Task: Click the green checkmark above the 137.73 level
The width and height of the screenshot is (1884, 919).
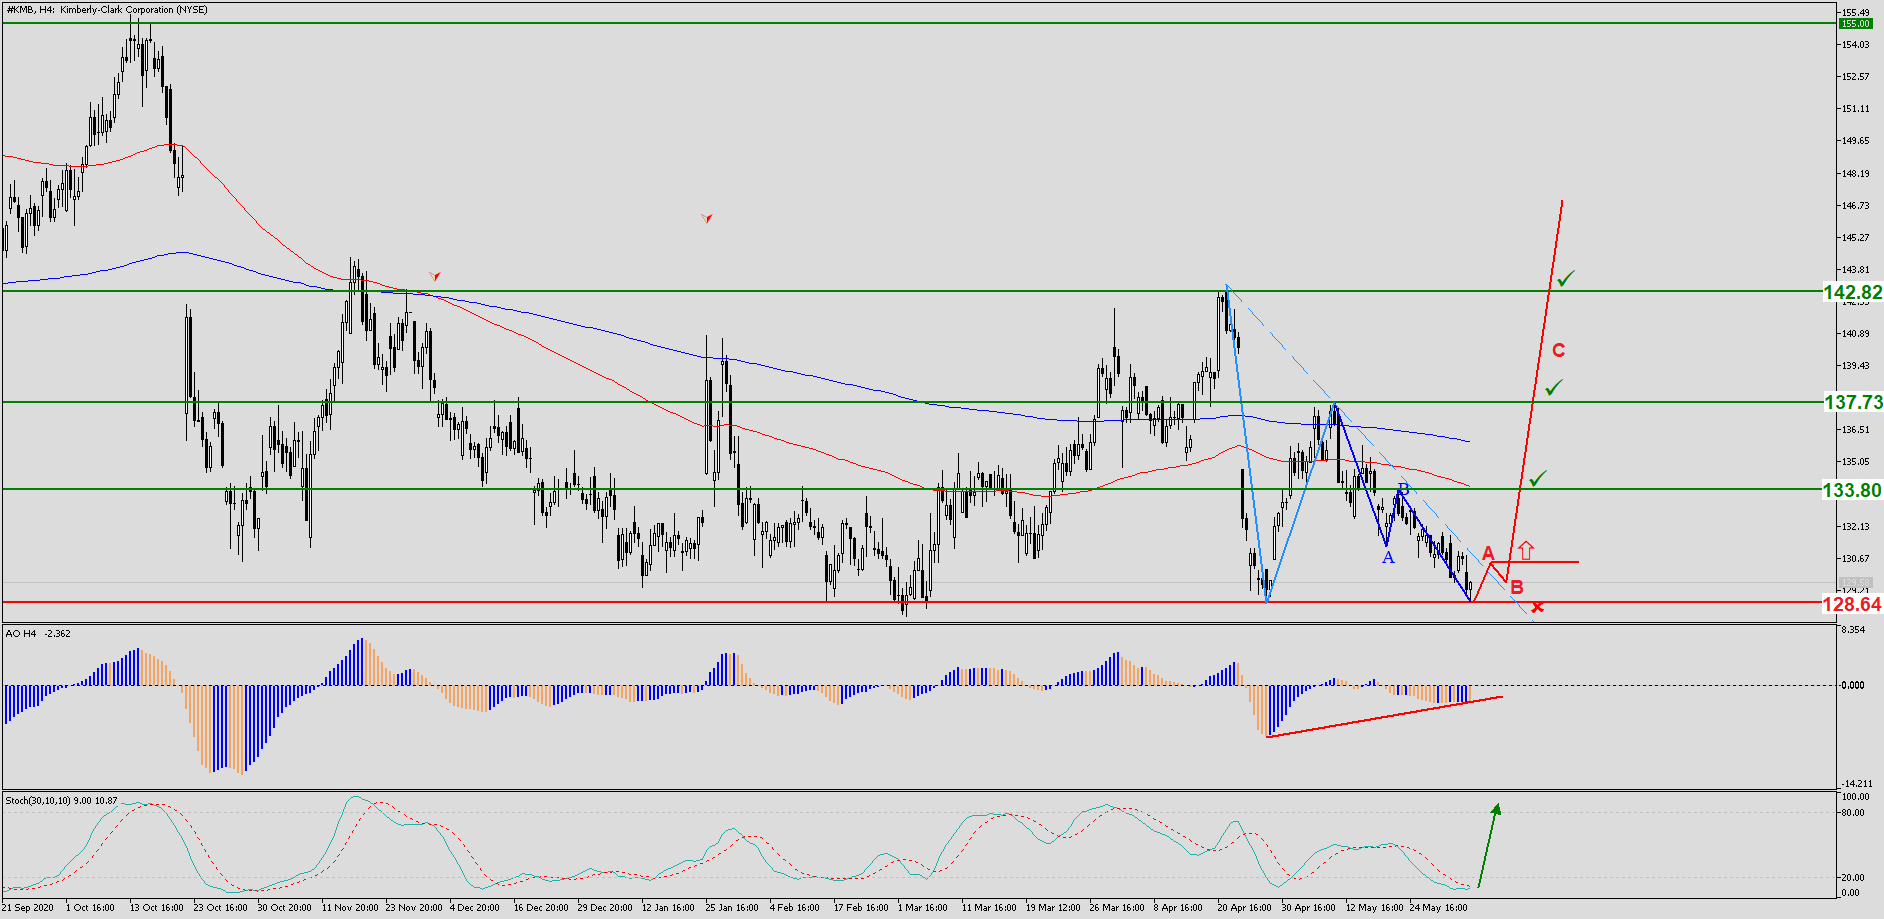Action: click(1553, 387)
